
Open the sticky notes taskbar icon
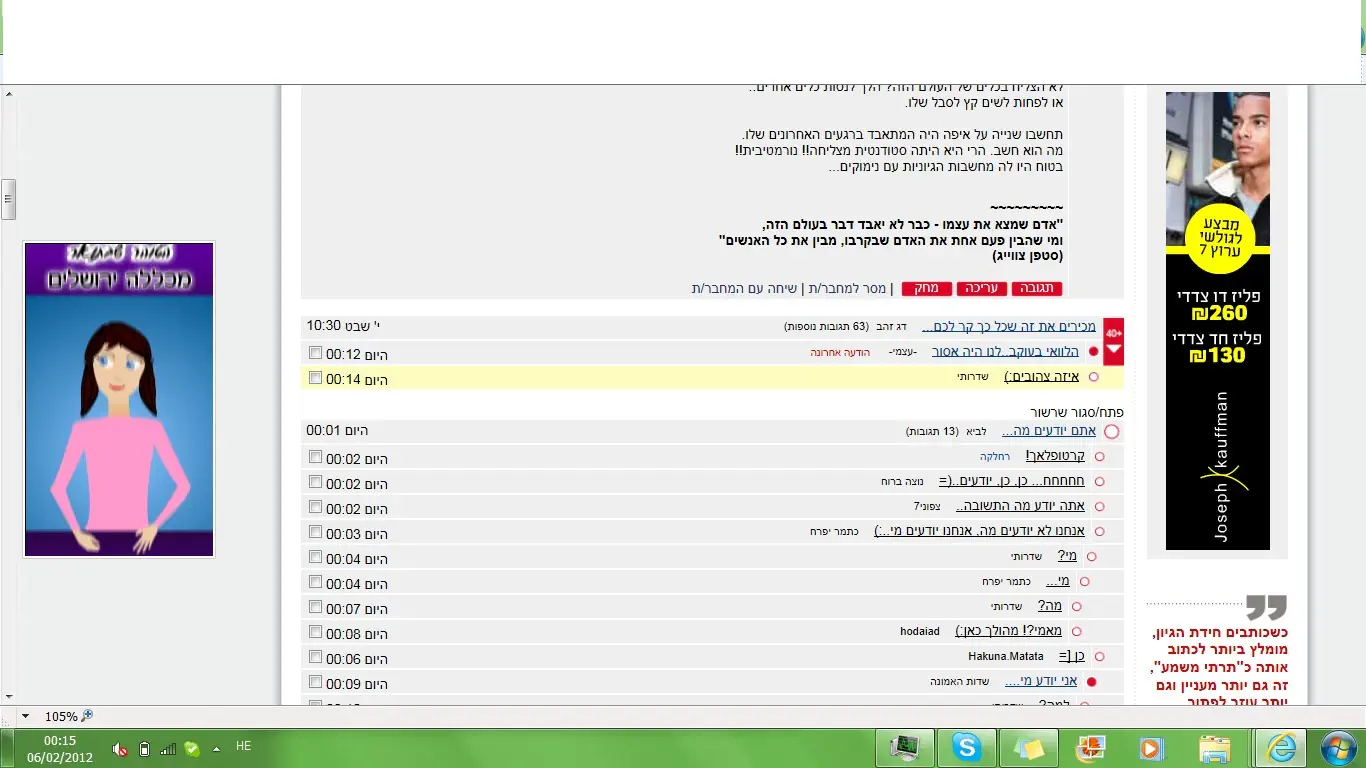tap(1028, 748)
